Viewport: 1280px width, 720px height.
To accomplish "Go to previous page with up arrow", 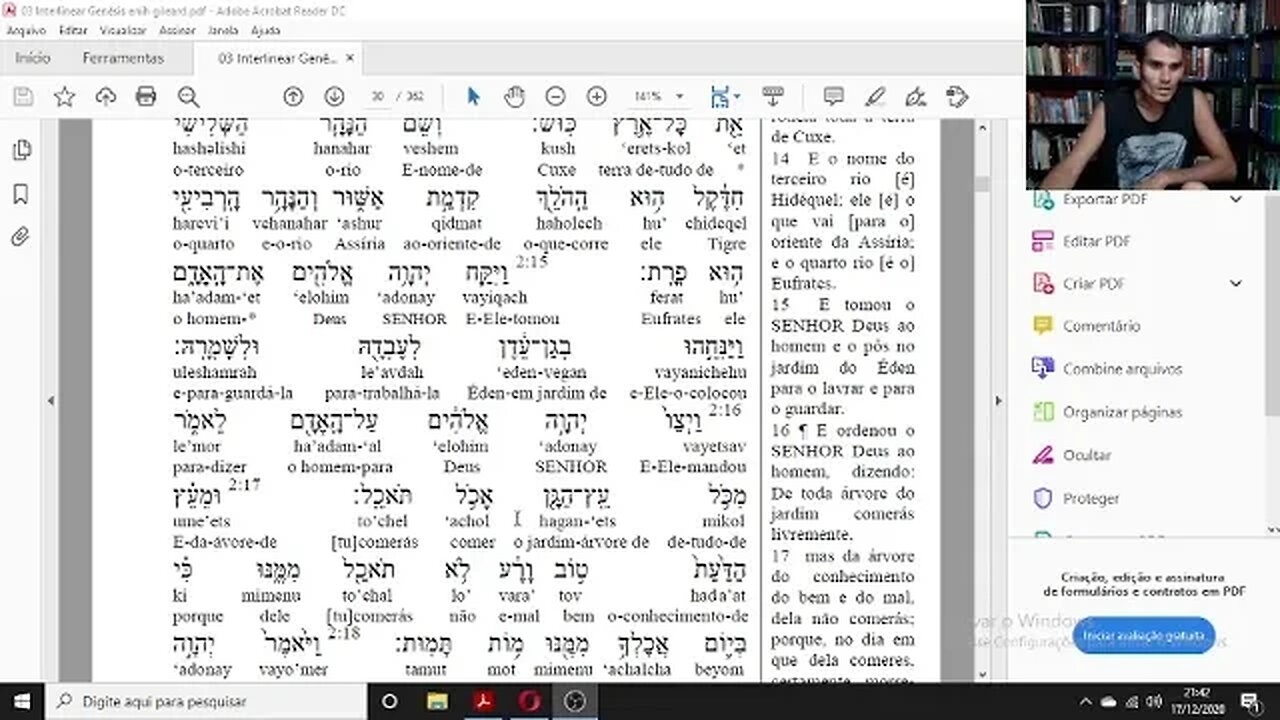I will pos(293,96).
